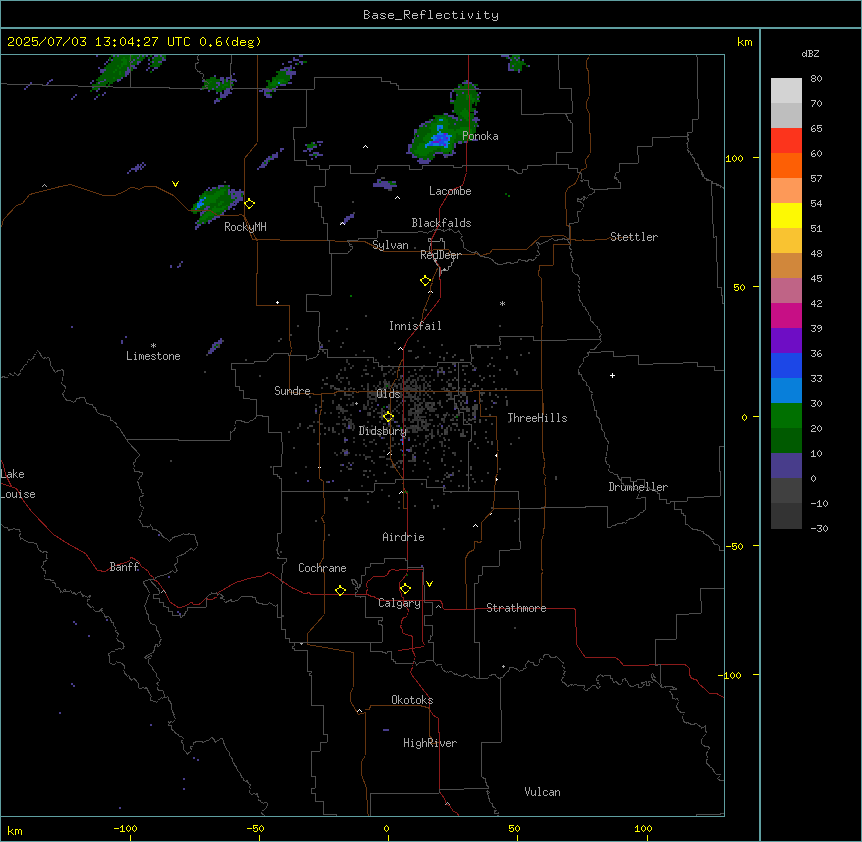Click the blue 36 dBZ legend swatch
The height and width of the screenshot is (842, 862).
pyautogui.click(x=786, y=365)
